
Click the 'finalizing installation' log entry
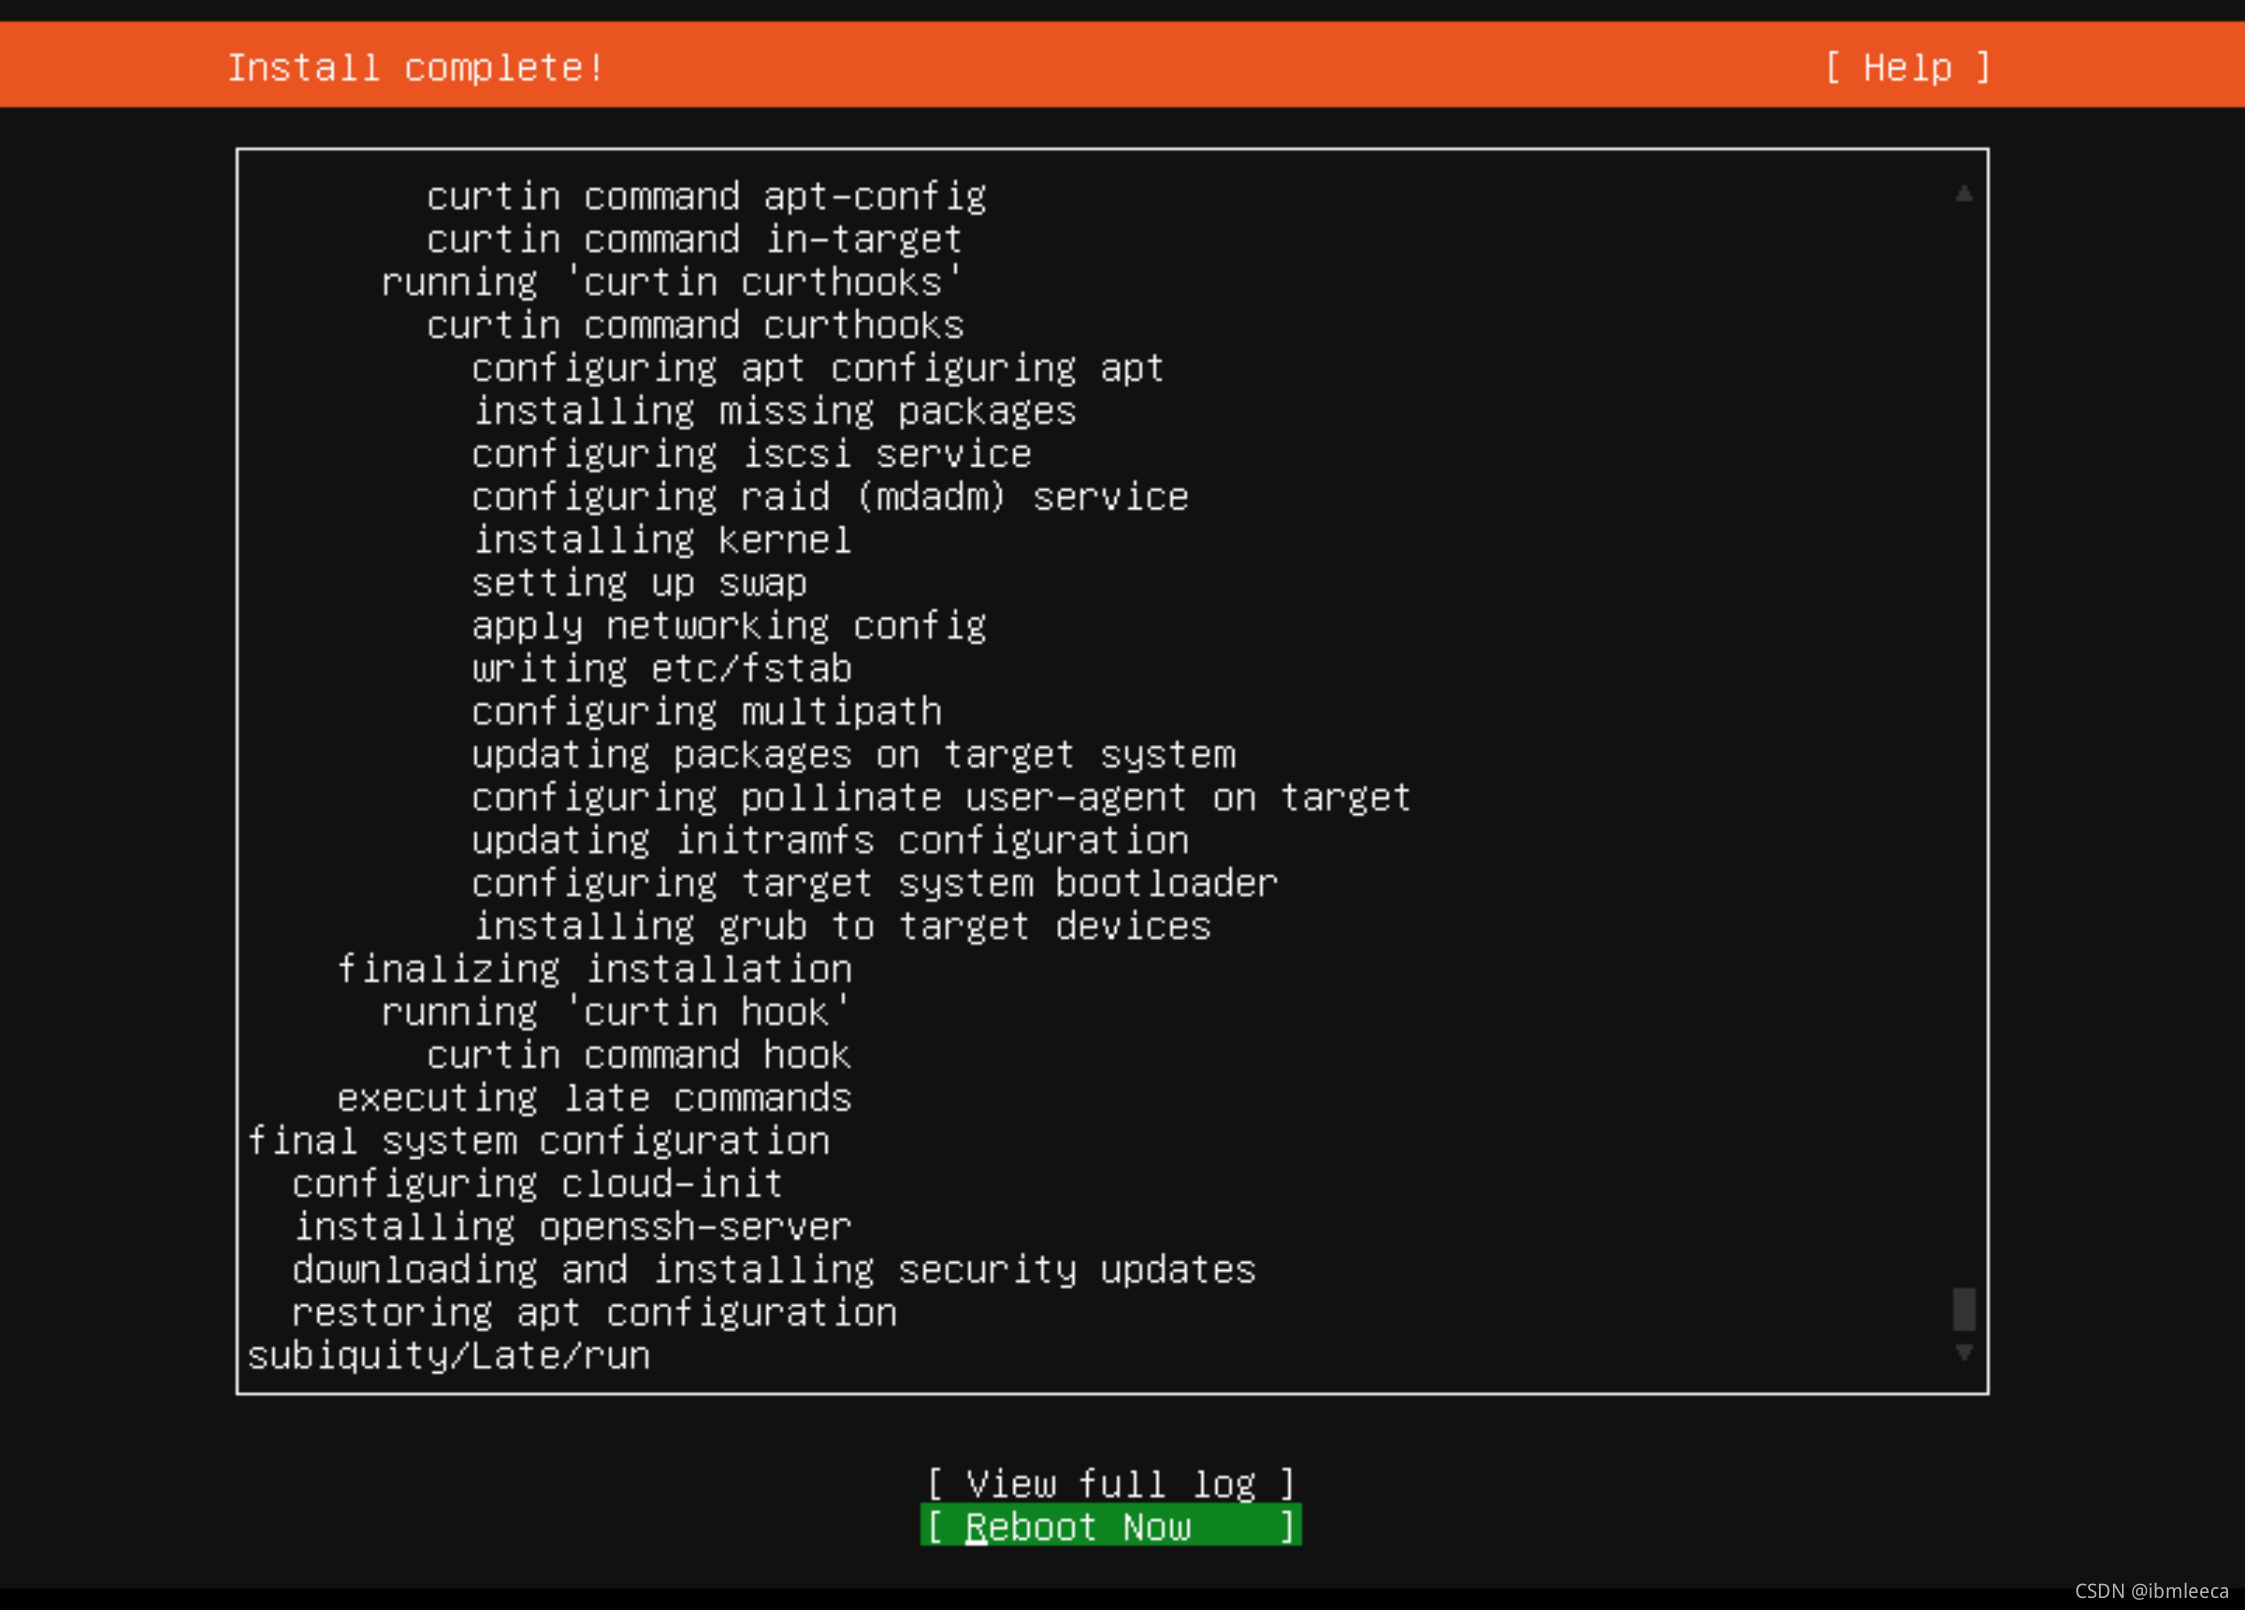[x=594, y=969]
